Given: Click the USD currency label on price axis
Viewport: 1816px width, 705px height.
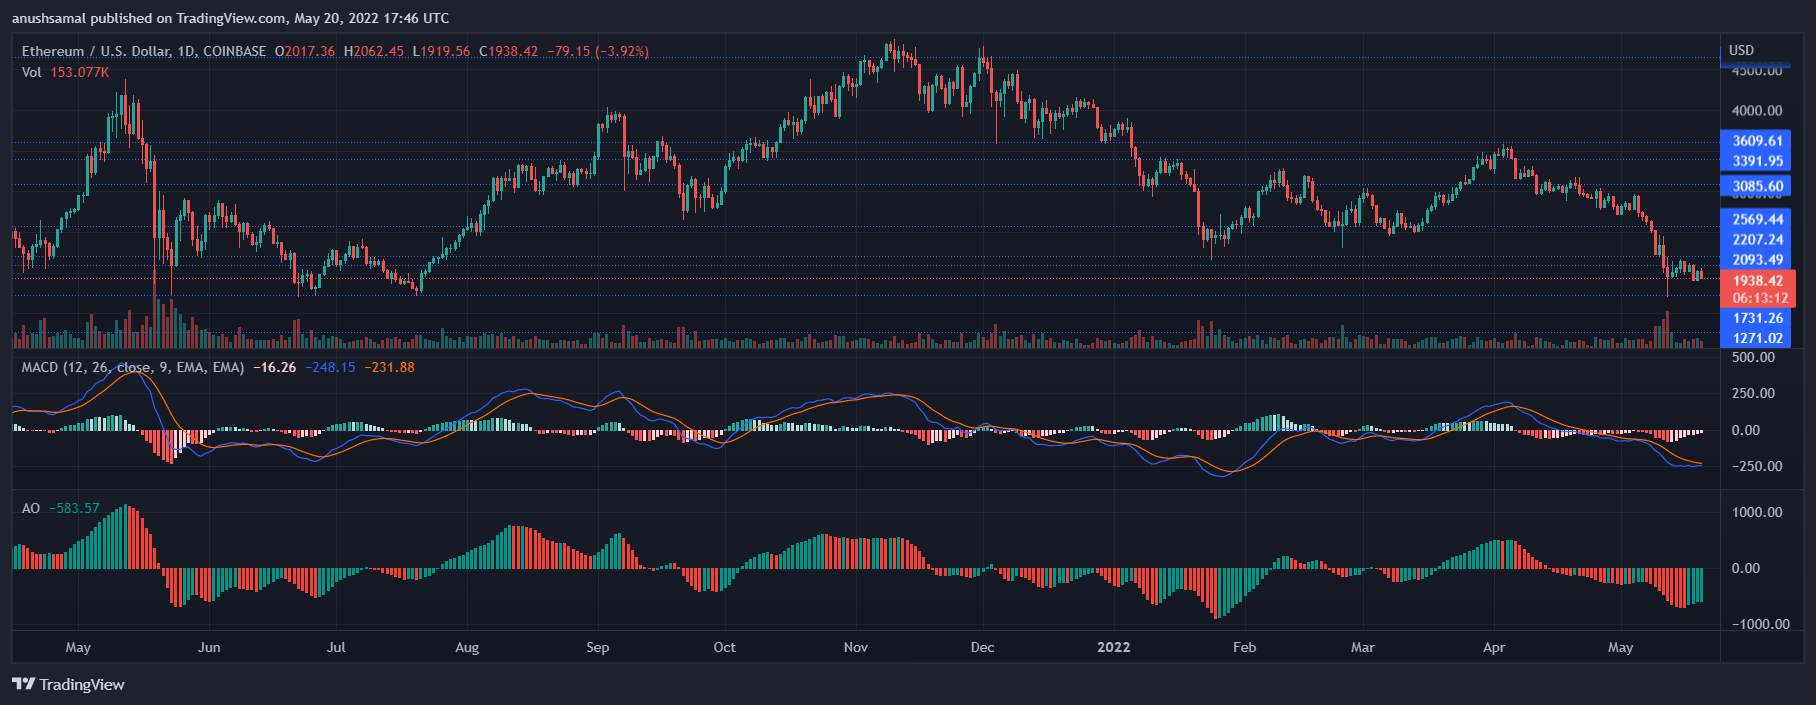Looking at the screenshot, I should (1741, 50).
